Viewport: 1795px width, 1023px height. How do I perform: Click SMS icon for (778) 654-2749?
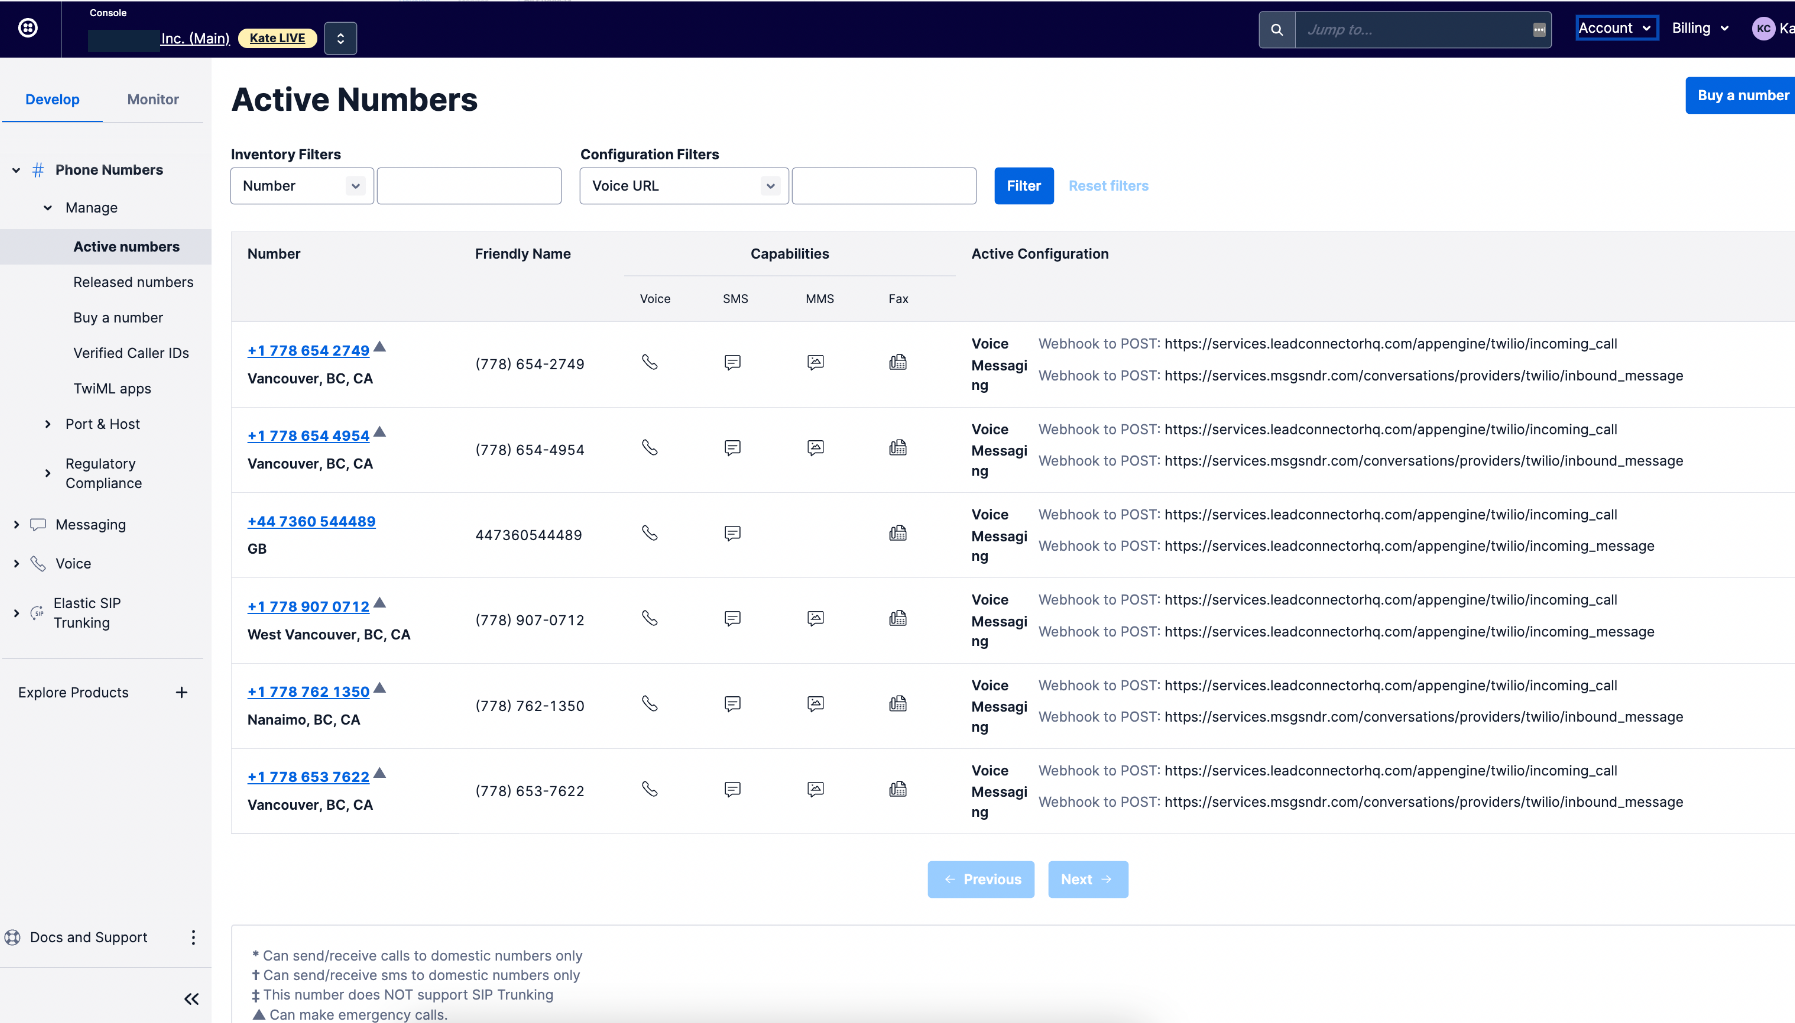733,362
